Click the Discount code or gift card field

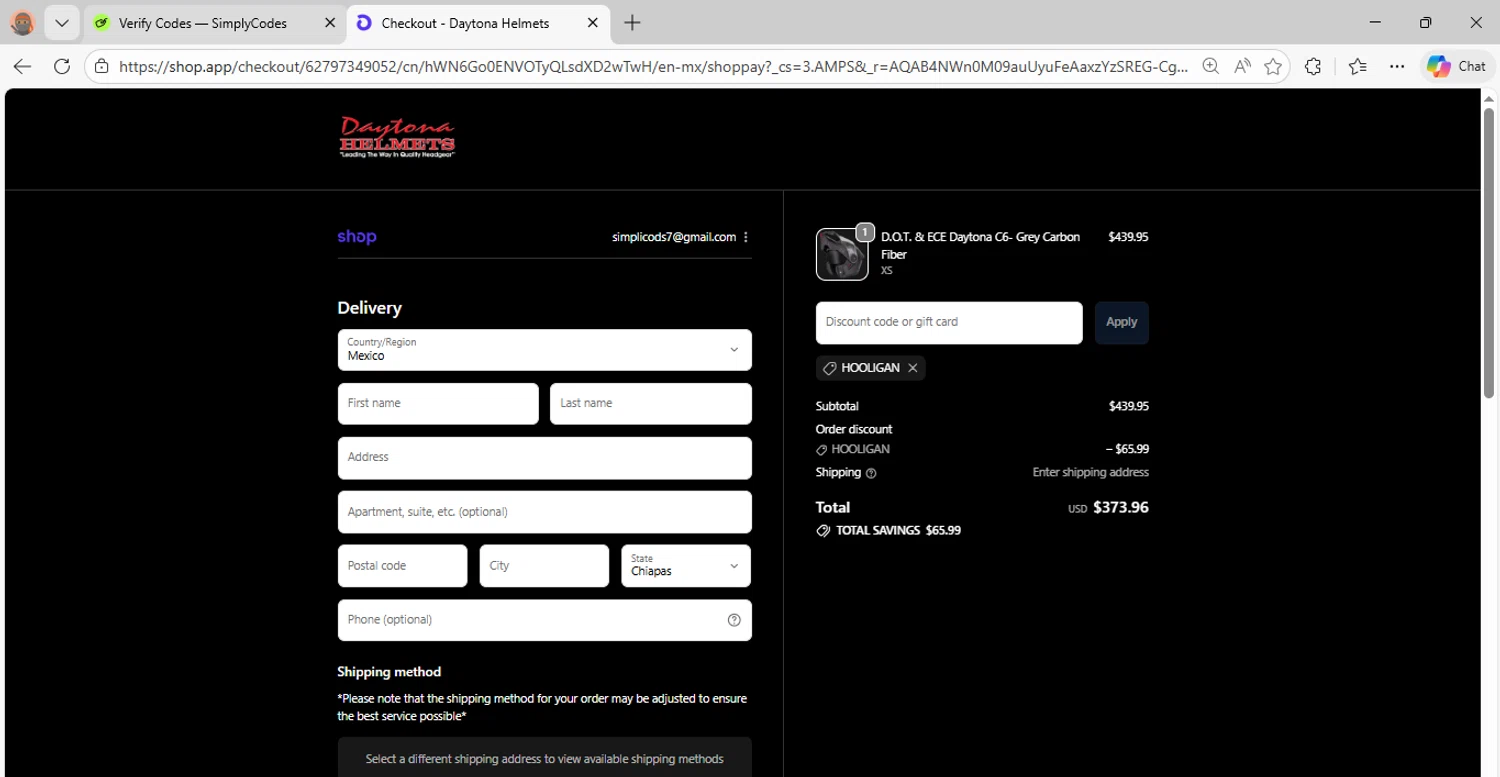(x=949, y=322)
